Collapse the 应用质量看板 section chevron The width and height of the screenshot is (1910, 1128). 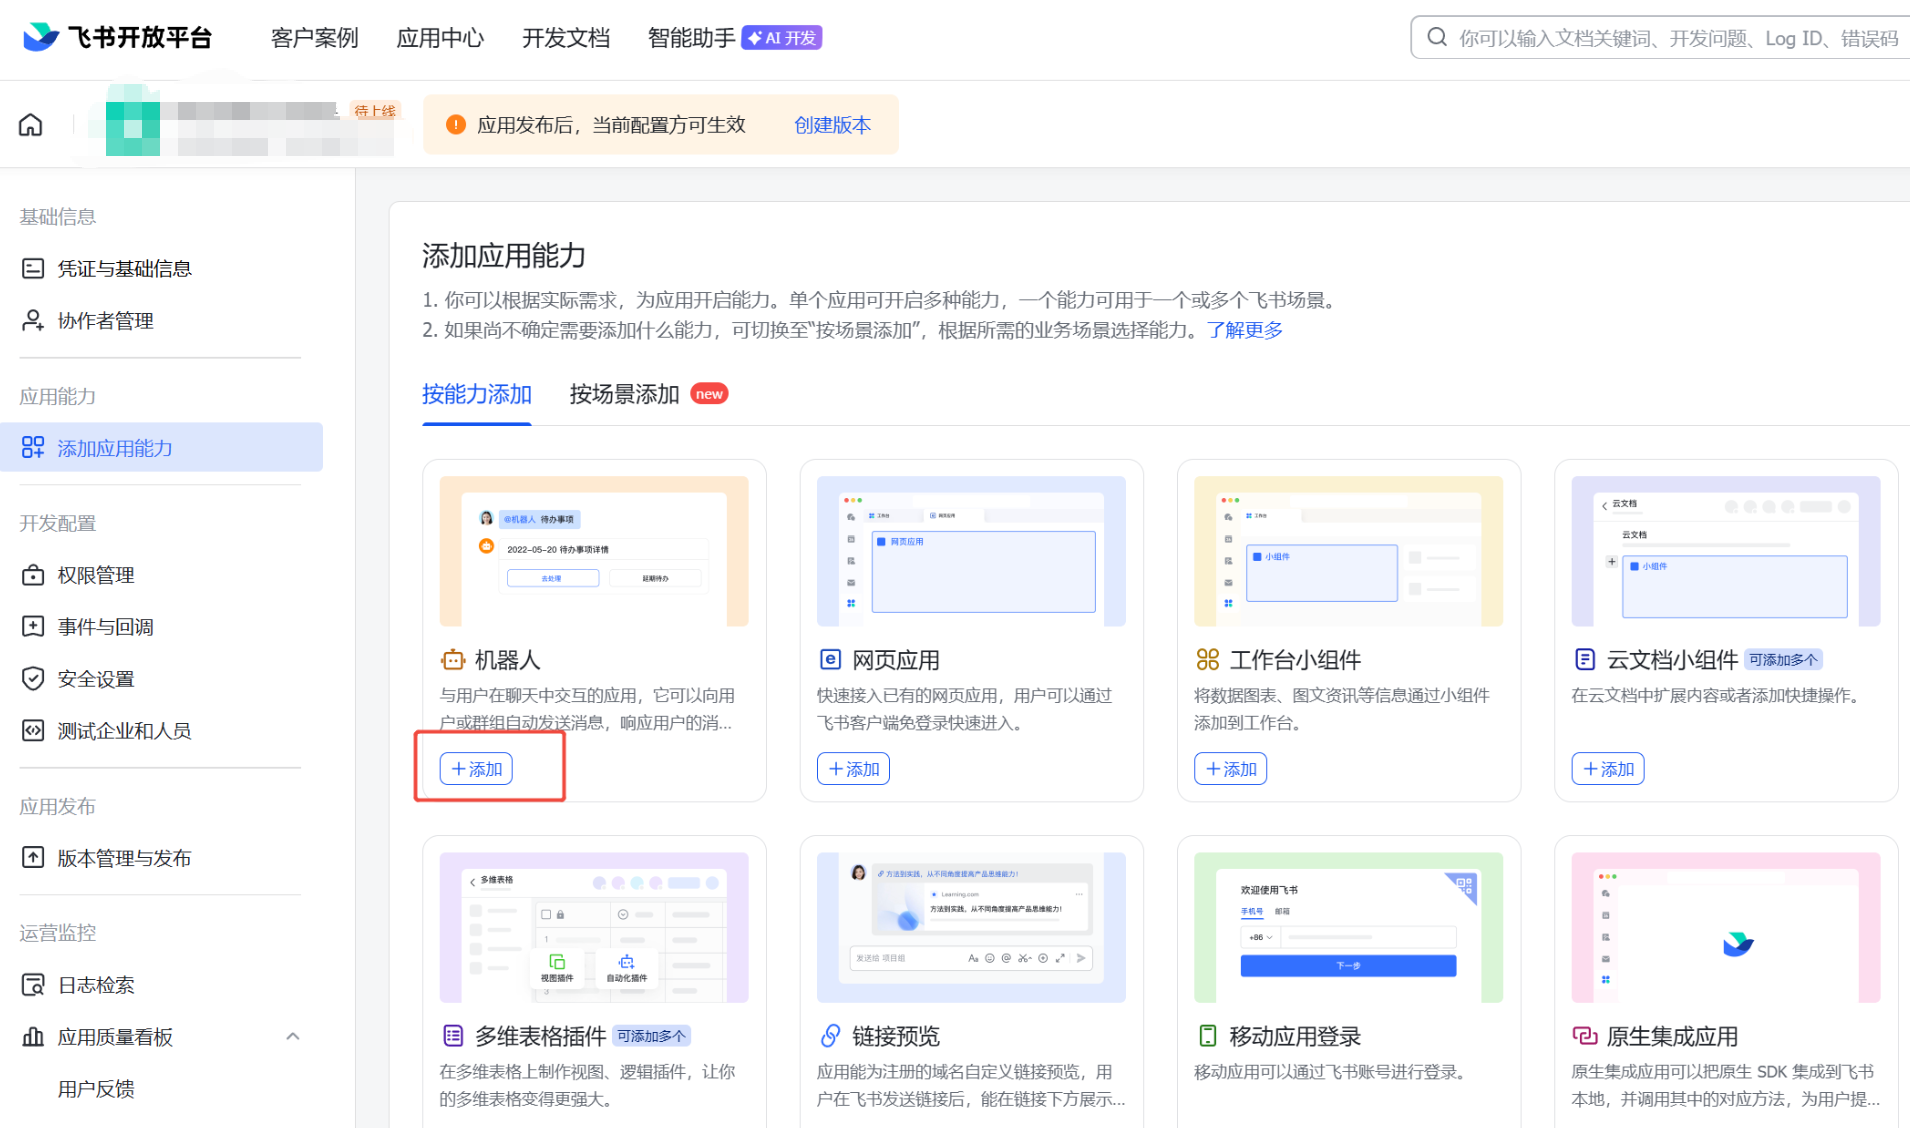pyautogui.click(x=293, y=1036)
